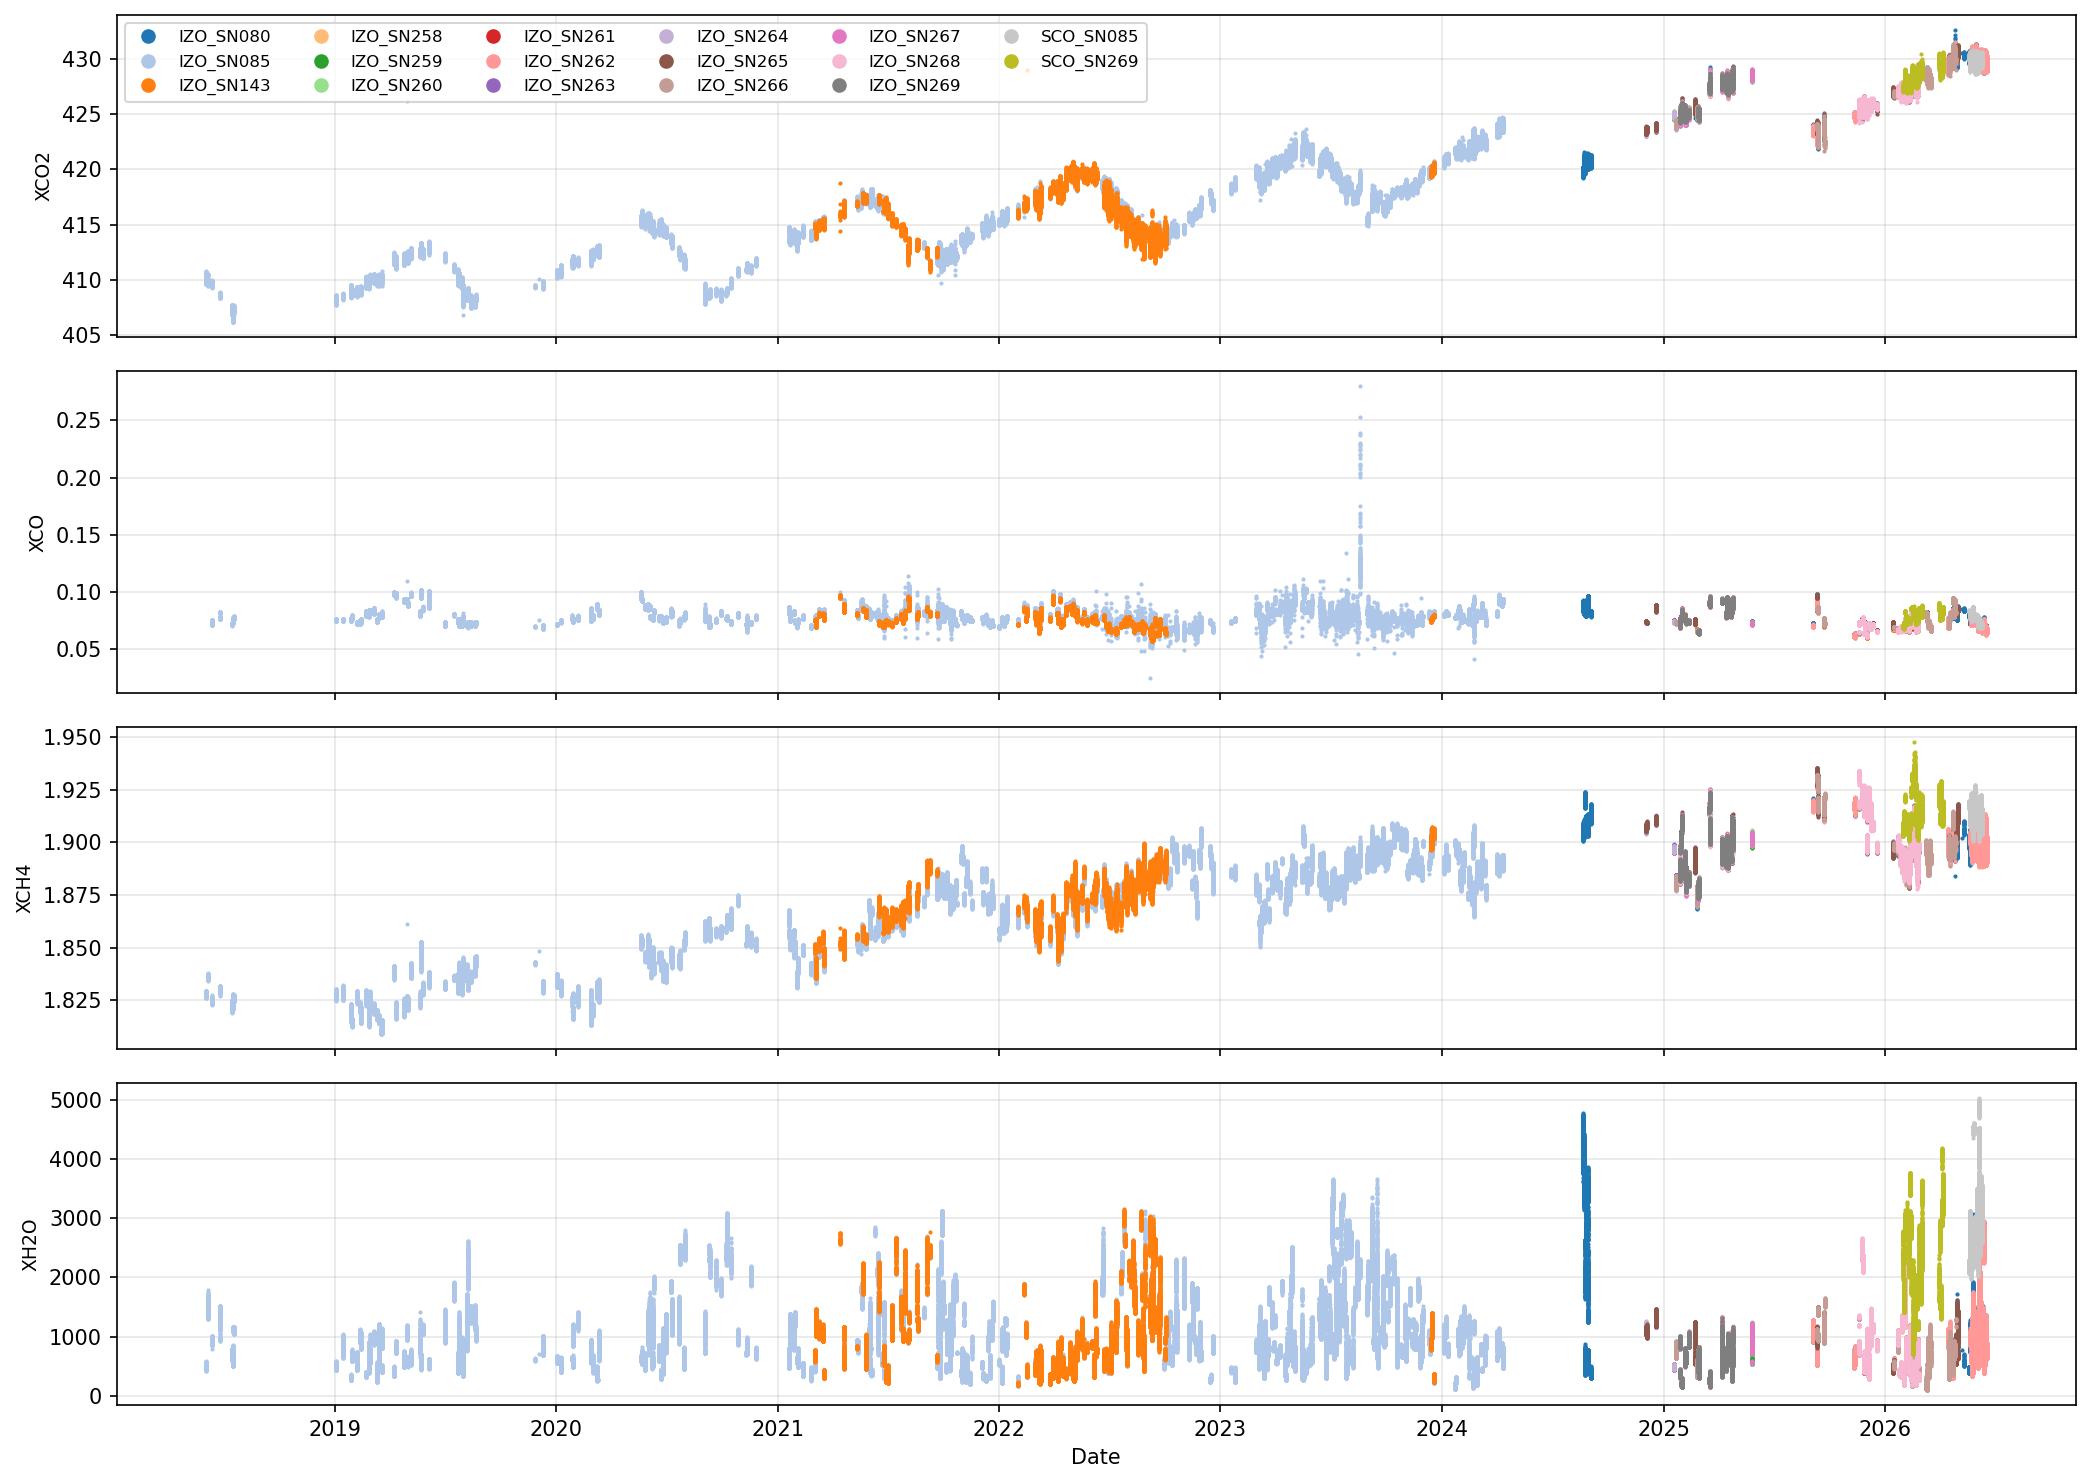Click the SCO_SN269 olive legend marker

click(x=1011, y=61)
